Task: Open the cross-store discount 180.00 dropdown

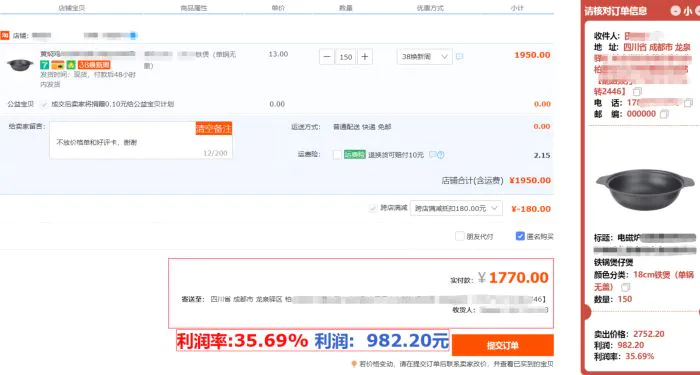Action: 456,208
